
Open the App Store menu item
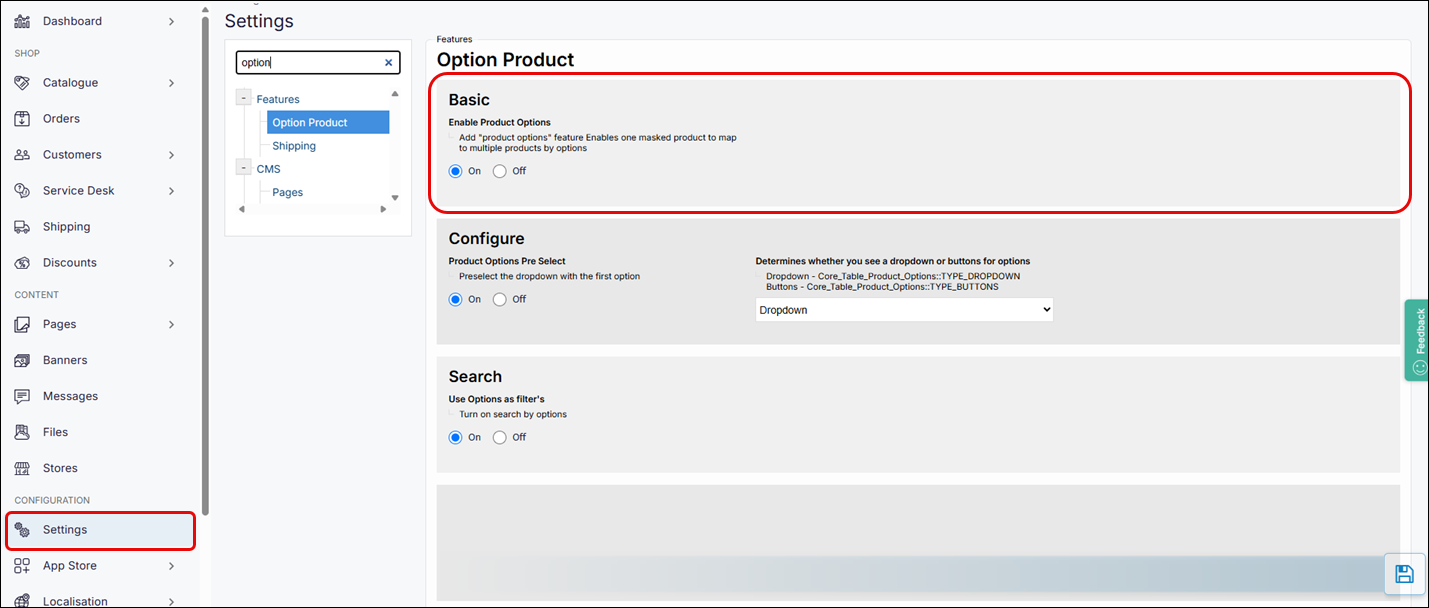(70, 566)
